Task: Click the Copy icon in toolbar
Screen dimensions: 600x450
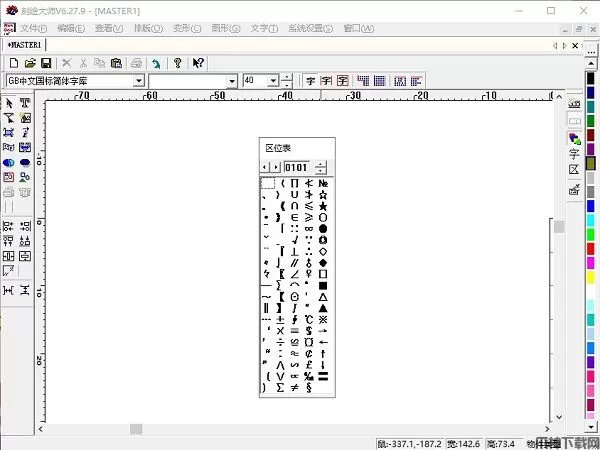Action: pos(99,63)
